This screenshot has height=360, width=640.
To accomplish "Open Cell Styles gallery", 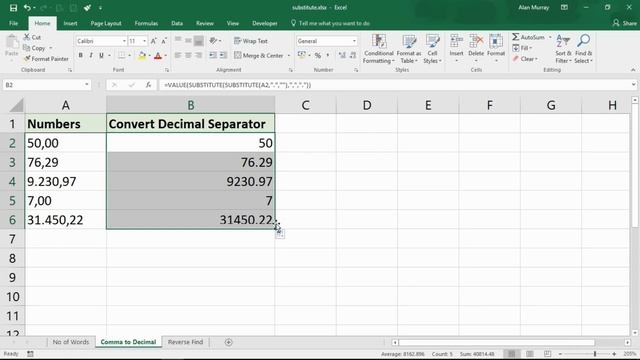I will click(x=432, y=49).
